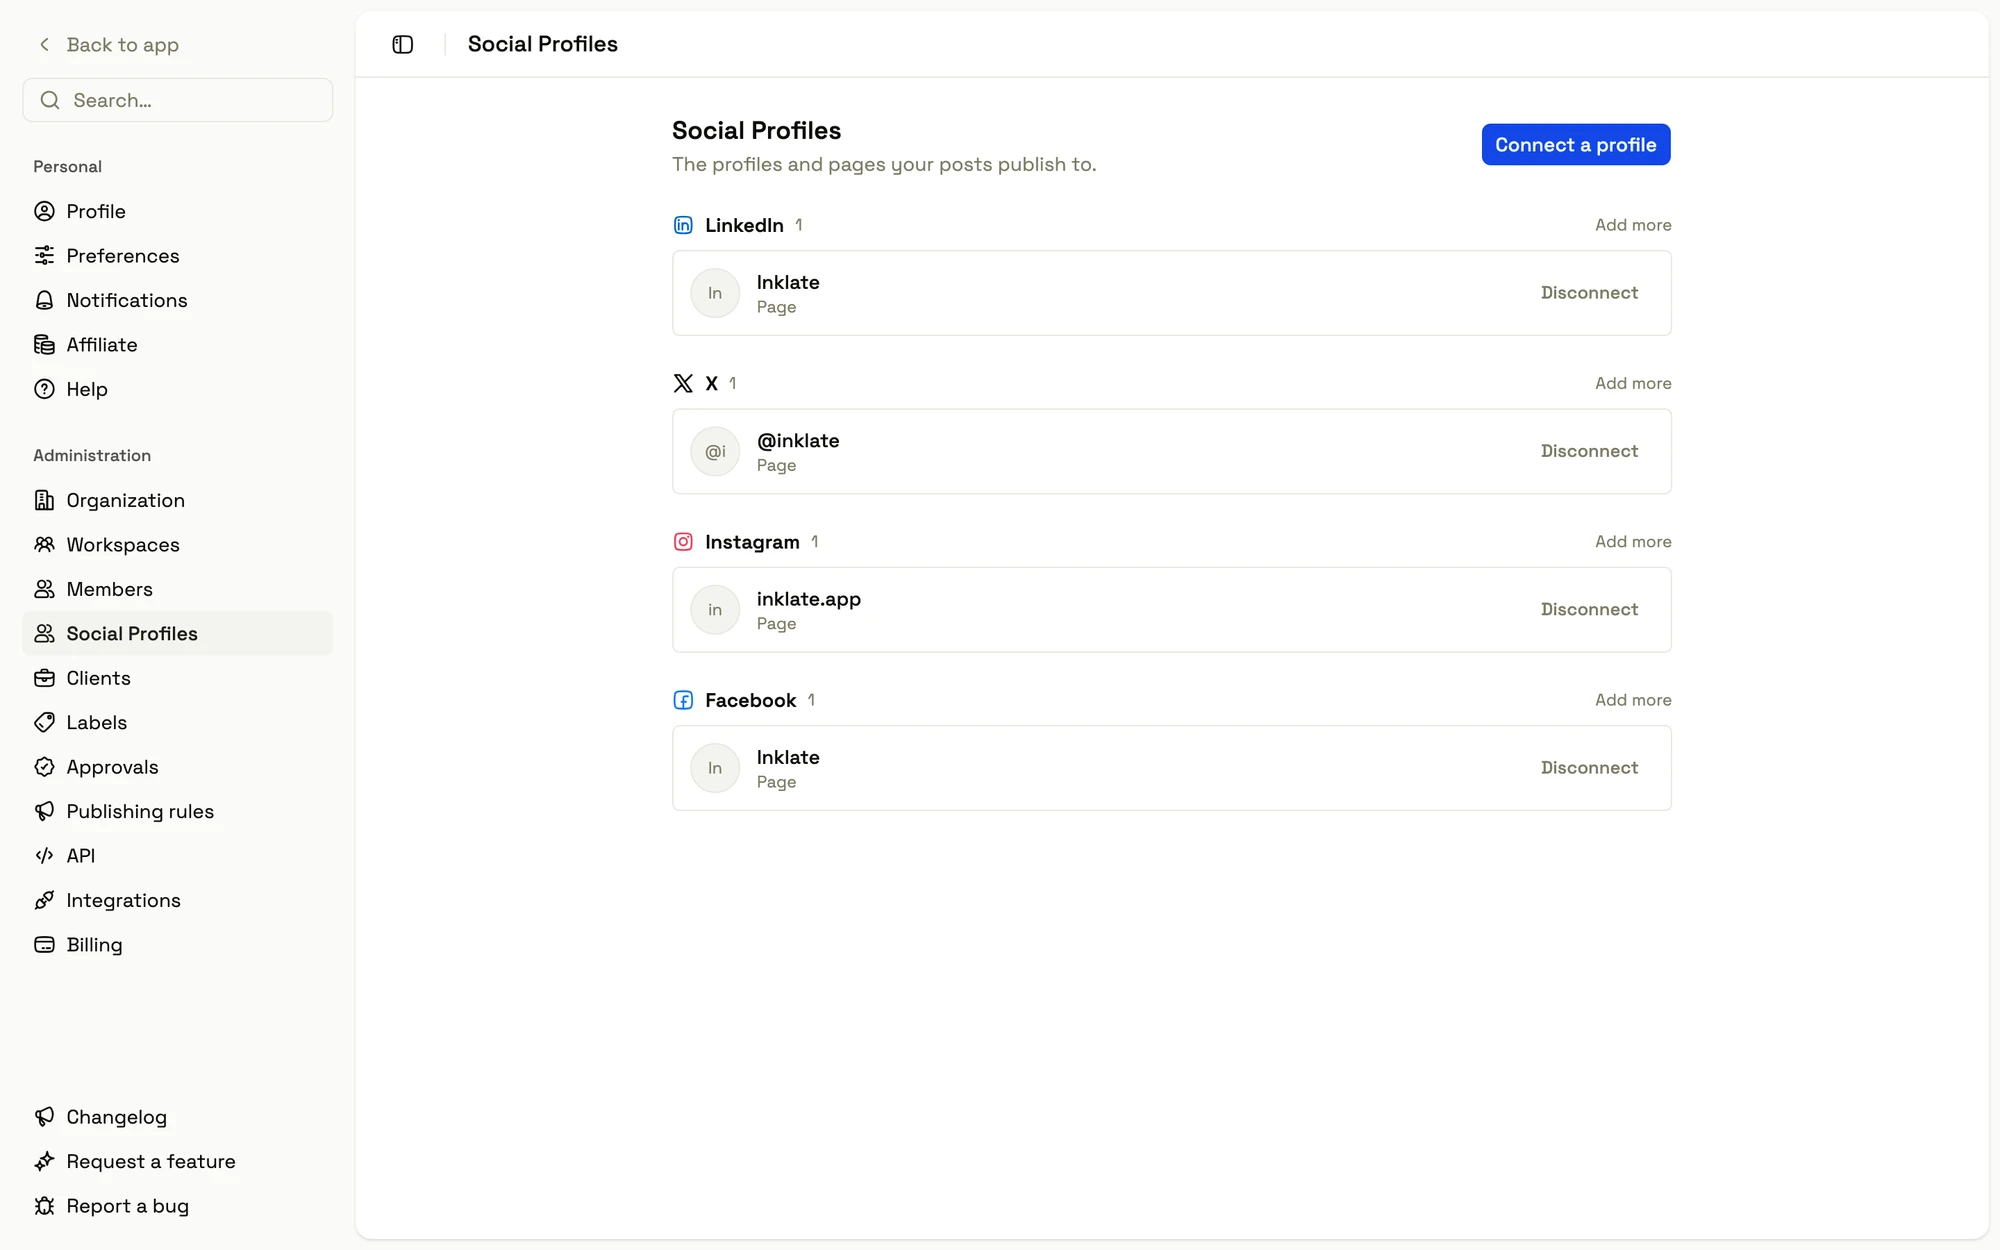Click the Help question mark icon
This screenshot has width=2000, height=1250.
[44, 389]
